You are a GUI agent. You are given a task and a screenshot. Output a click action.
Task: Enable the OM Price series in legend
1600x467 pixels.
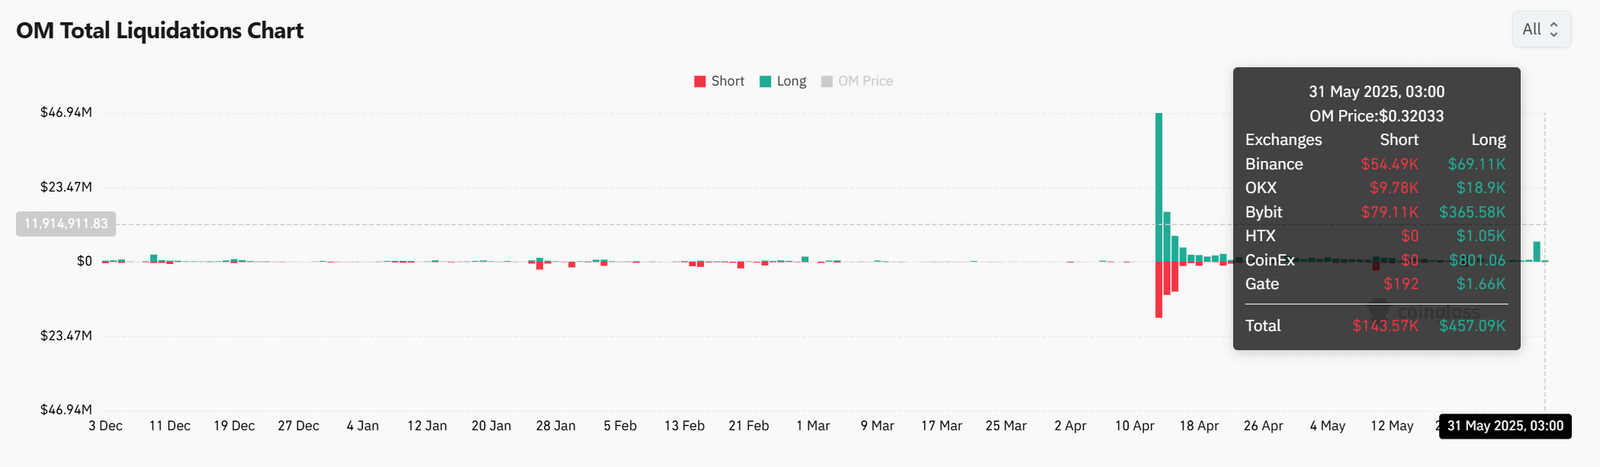coord(857,81)
